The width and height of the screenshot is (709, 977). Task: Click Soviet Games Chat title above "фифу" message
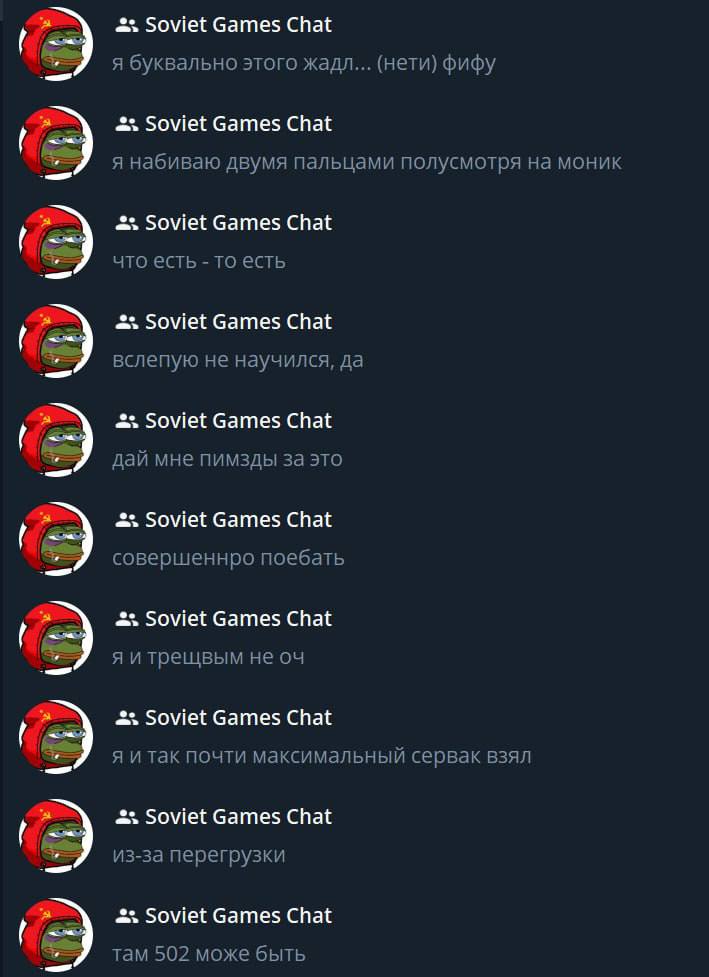pos(239,25)
